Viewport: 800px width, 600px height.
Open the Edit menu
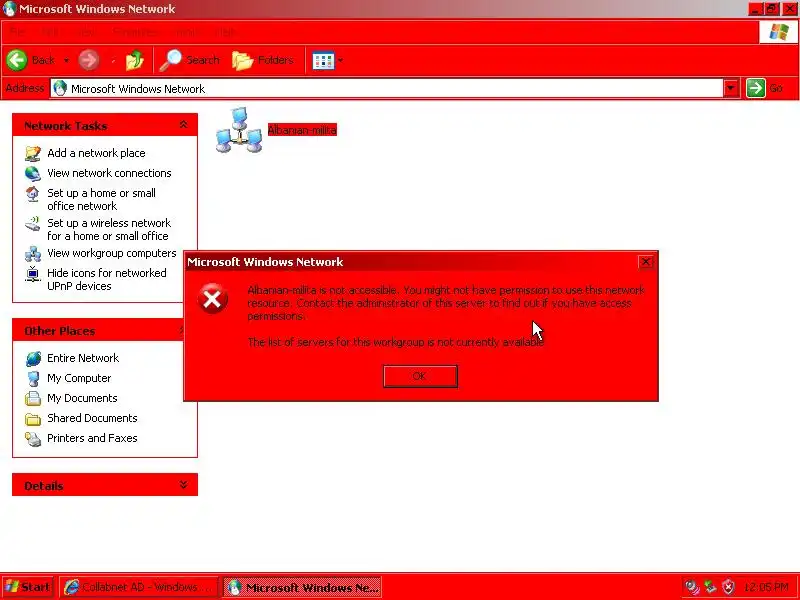49,32
